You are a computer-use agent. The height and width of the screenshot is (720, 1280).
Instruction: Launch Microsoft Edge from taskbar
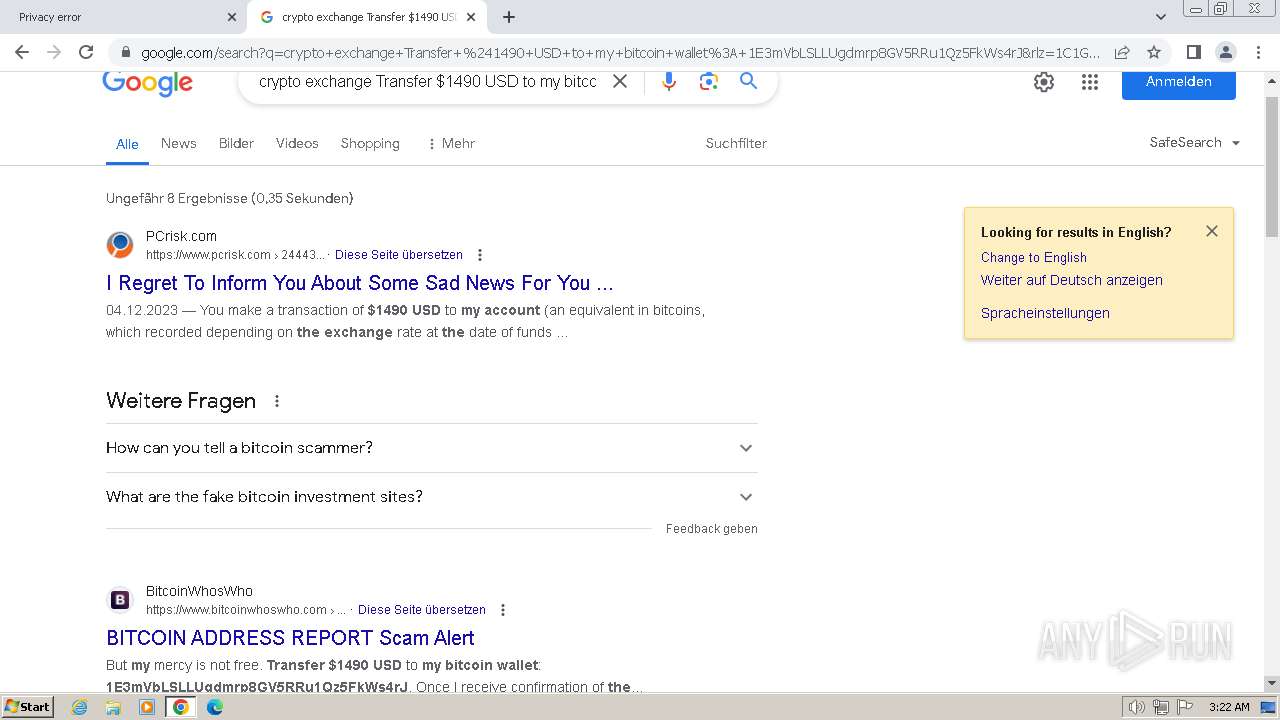click(x=214, y=707)
